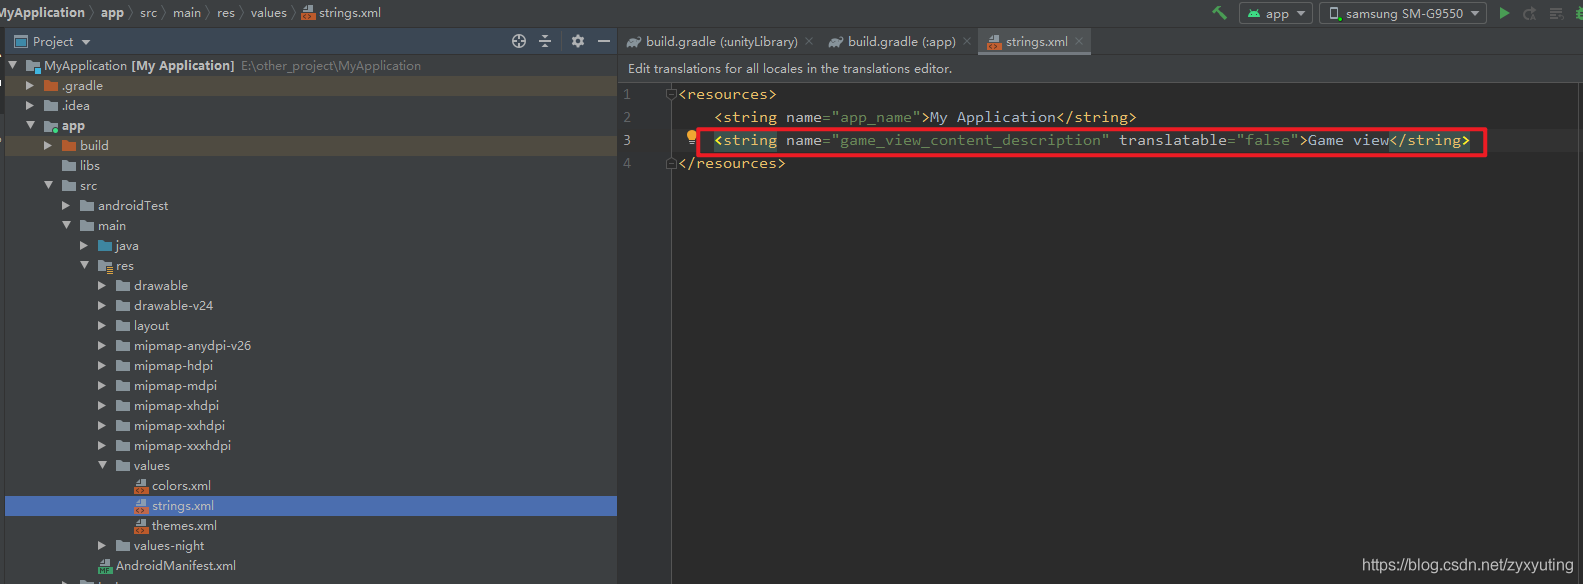This screenshot has width=1583, height=584.
Task: Click the Apply Code Changes icon
Action: click(x=1556, y=13)
